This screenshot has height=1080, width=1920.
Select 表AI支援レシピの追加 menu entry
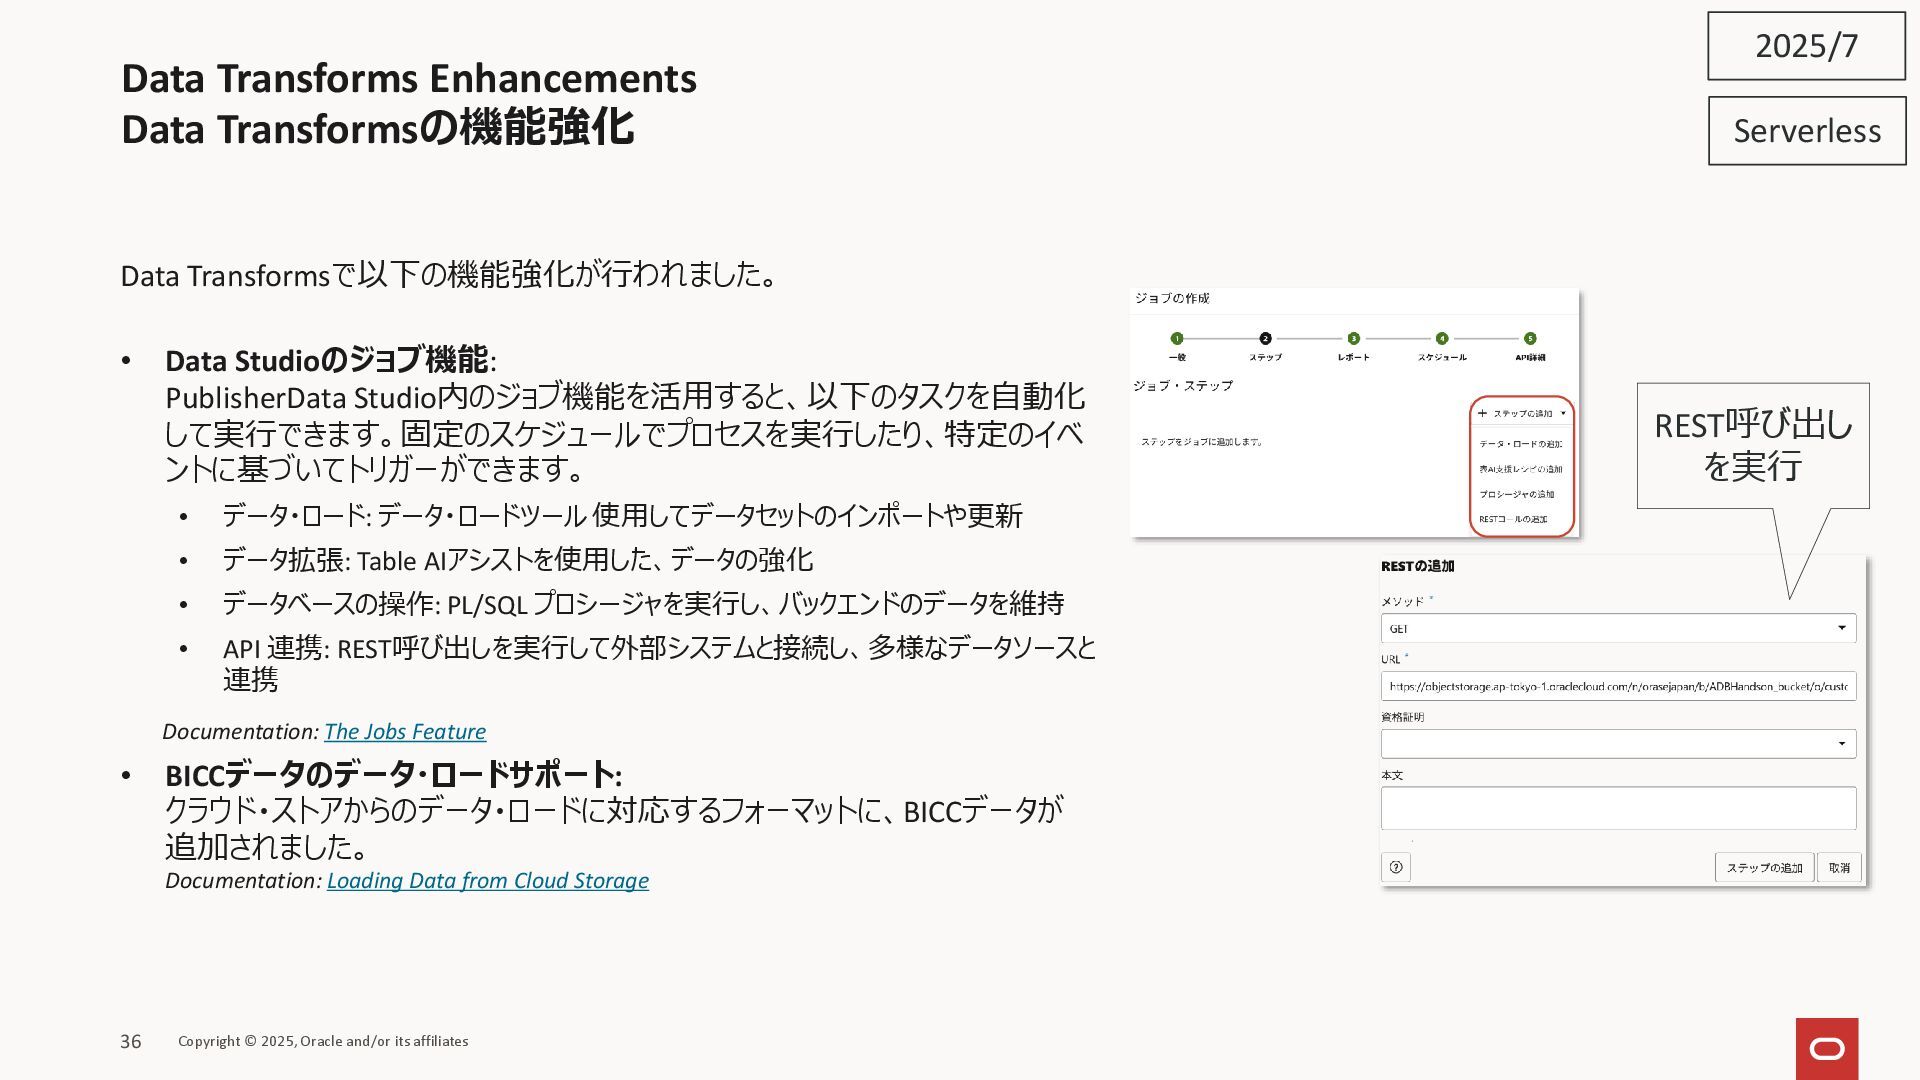point(1521,469)
